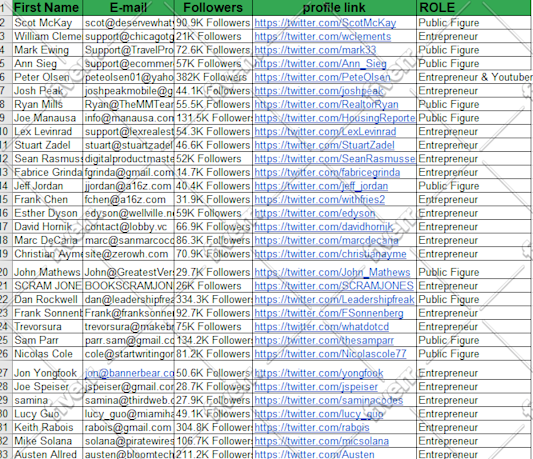Open the PeteOlsen twitter profile link

pos(322,77)
